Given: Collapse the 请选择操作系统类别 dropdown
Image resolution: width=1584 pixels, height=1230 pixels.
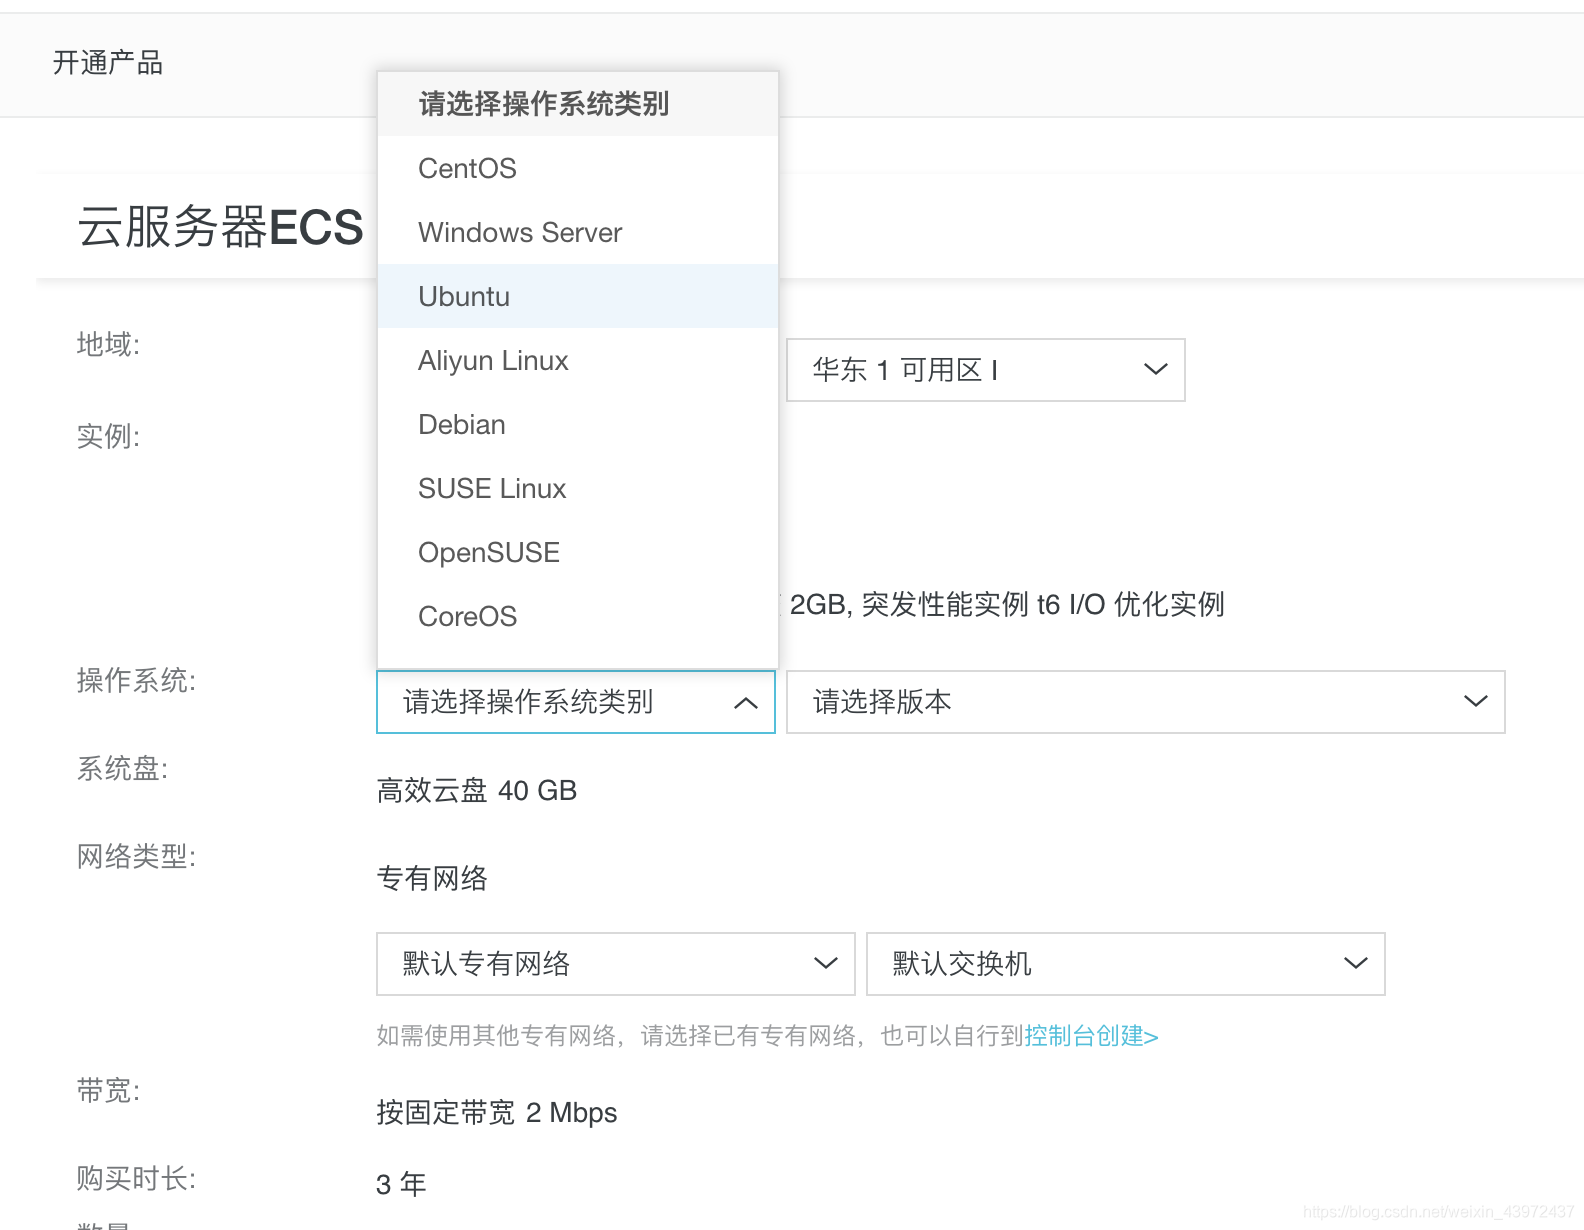Looking at the screenshot, I should [576, 702].
